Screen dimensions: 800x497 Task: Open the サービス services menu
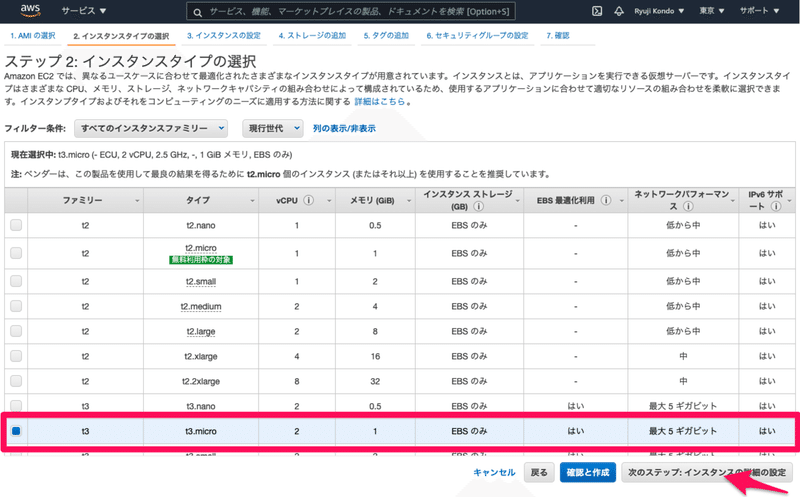pos(84,11)
